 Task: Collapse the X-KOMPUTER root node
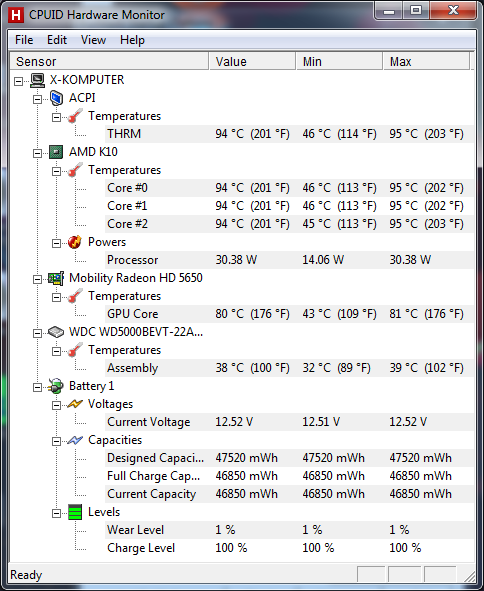pos(18,81)
